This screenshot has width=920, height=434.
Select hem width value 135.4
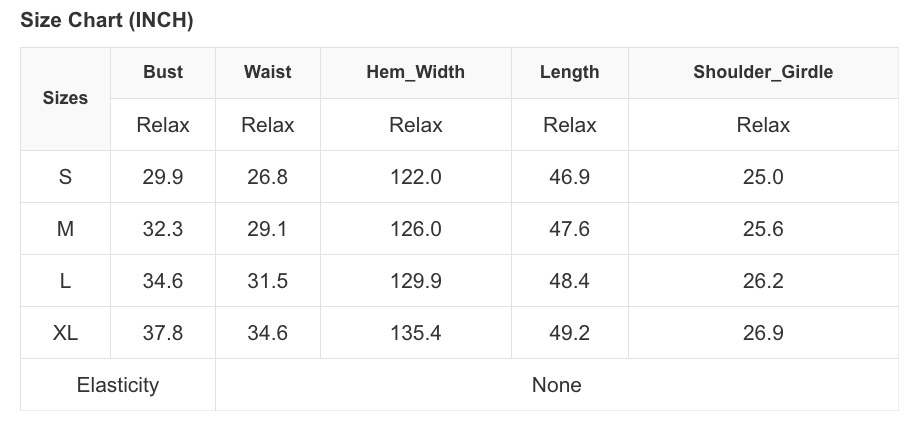(415, 333)
